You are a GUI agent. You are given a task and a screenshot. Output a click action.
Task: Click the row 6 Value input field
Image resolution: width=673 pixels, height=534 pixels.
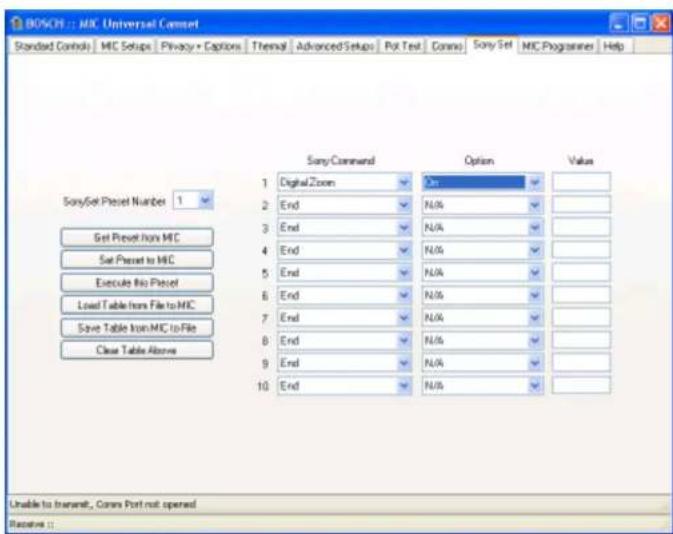click(x=581, y=295)
